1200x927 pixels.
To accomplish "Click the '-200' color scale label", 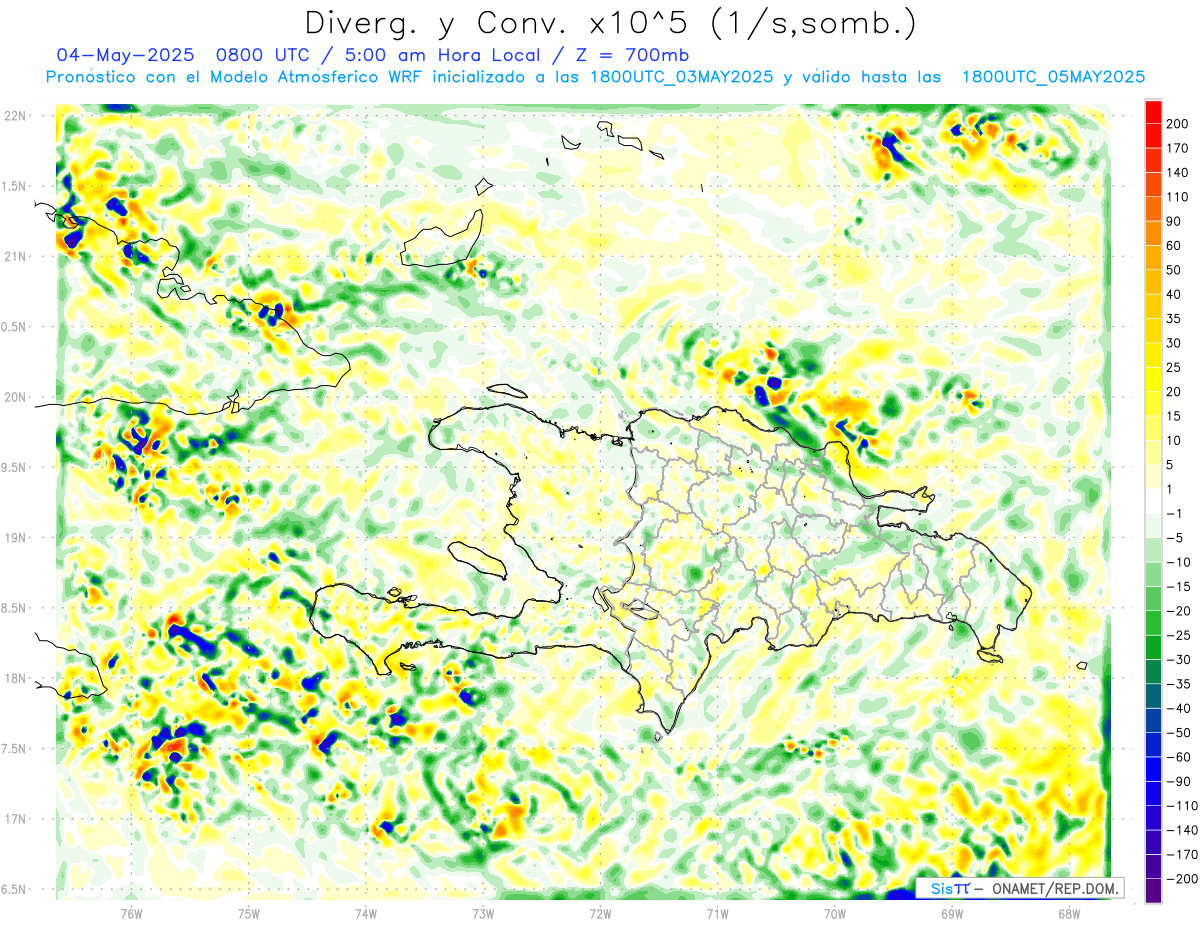I will (1181, 879).
